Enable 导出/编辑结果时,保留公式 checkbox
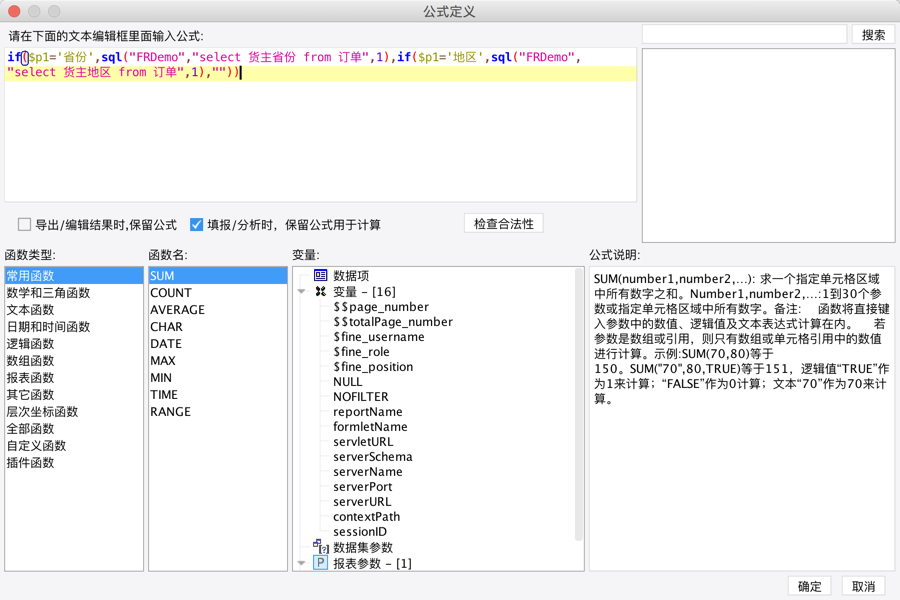The height and width of the screenshot is (600, 900). tap(24, 224)
